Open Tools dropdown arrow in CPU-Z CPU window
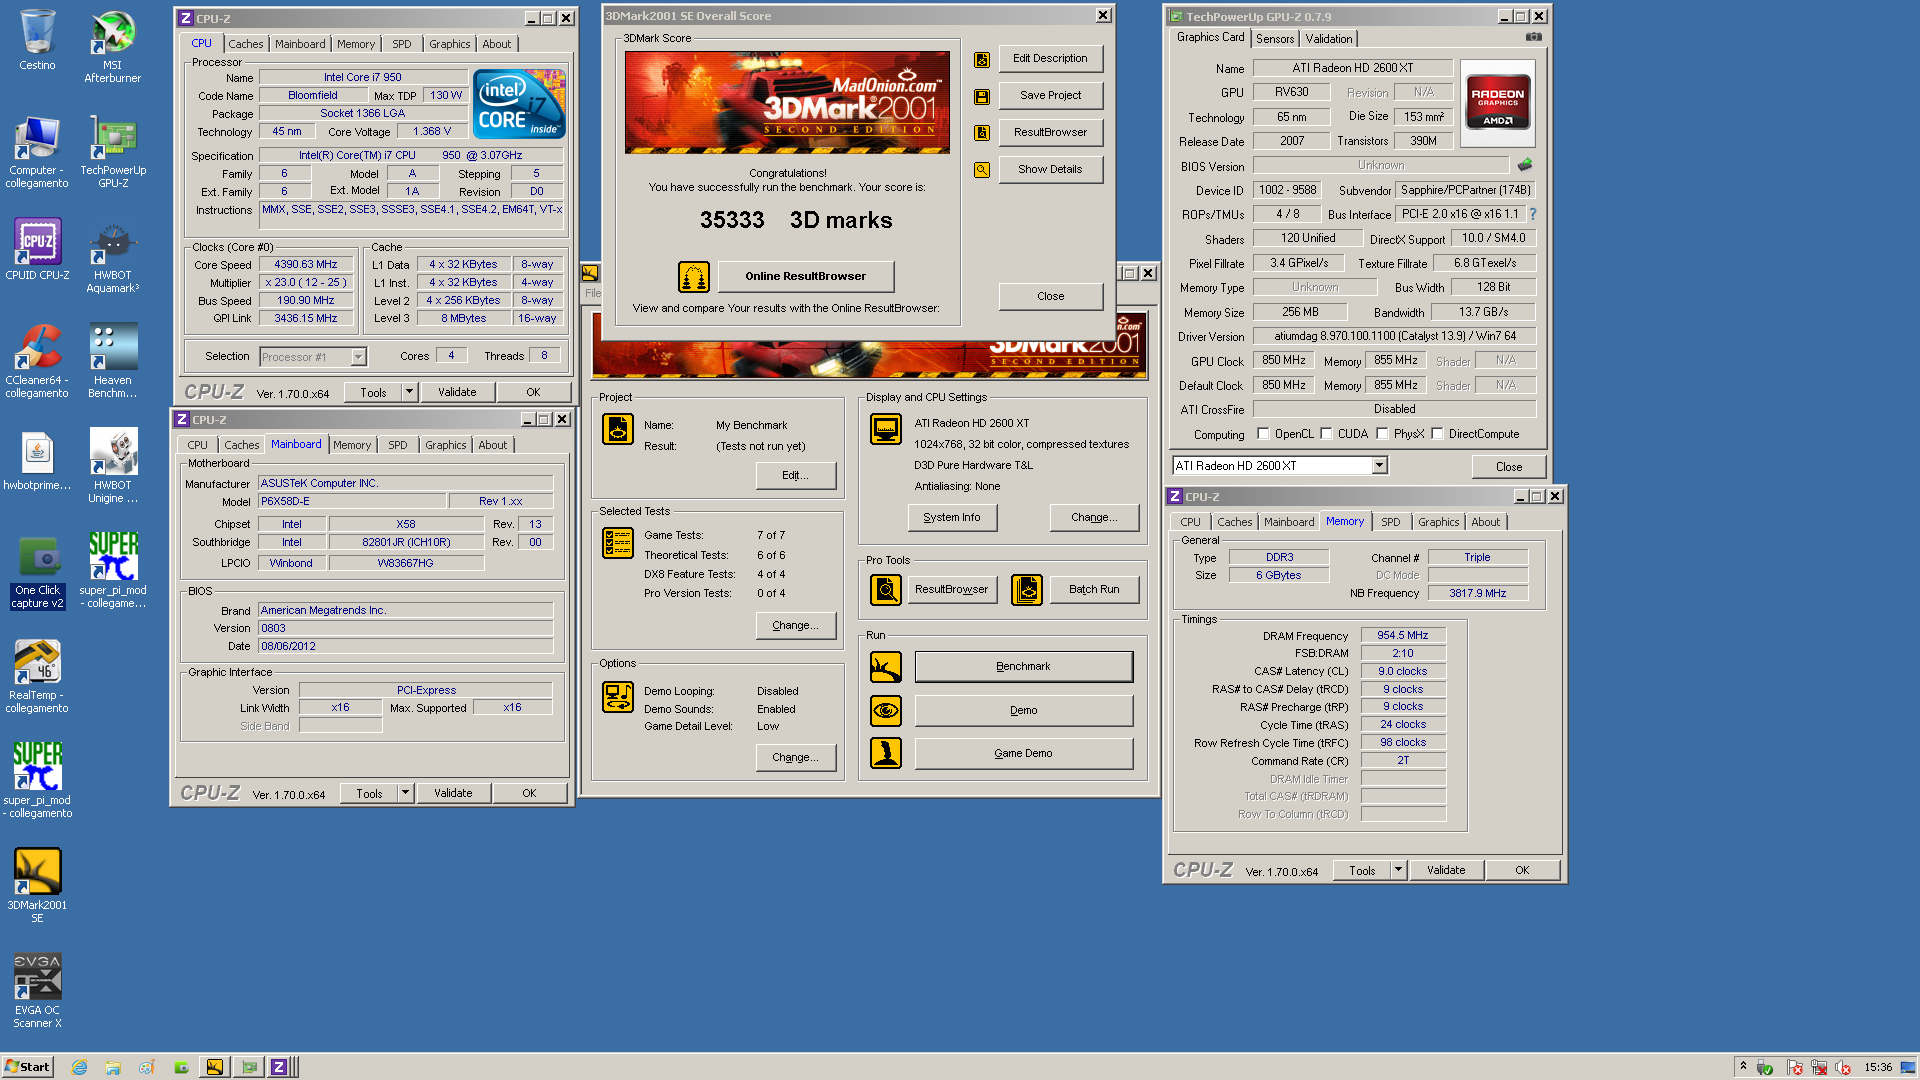 pos(409,392)
